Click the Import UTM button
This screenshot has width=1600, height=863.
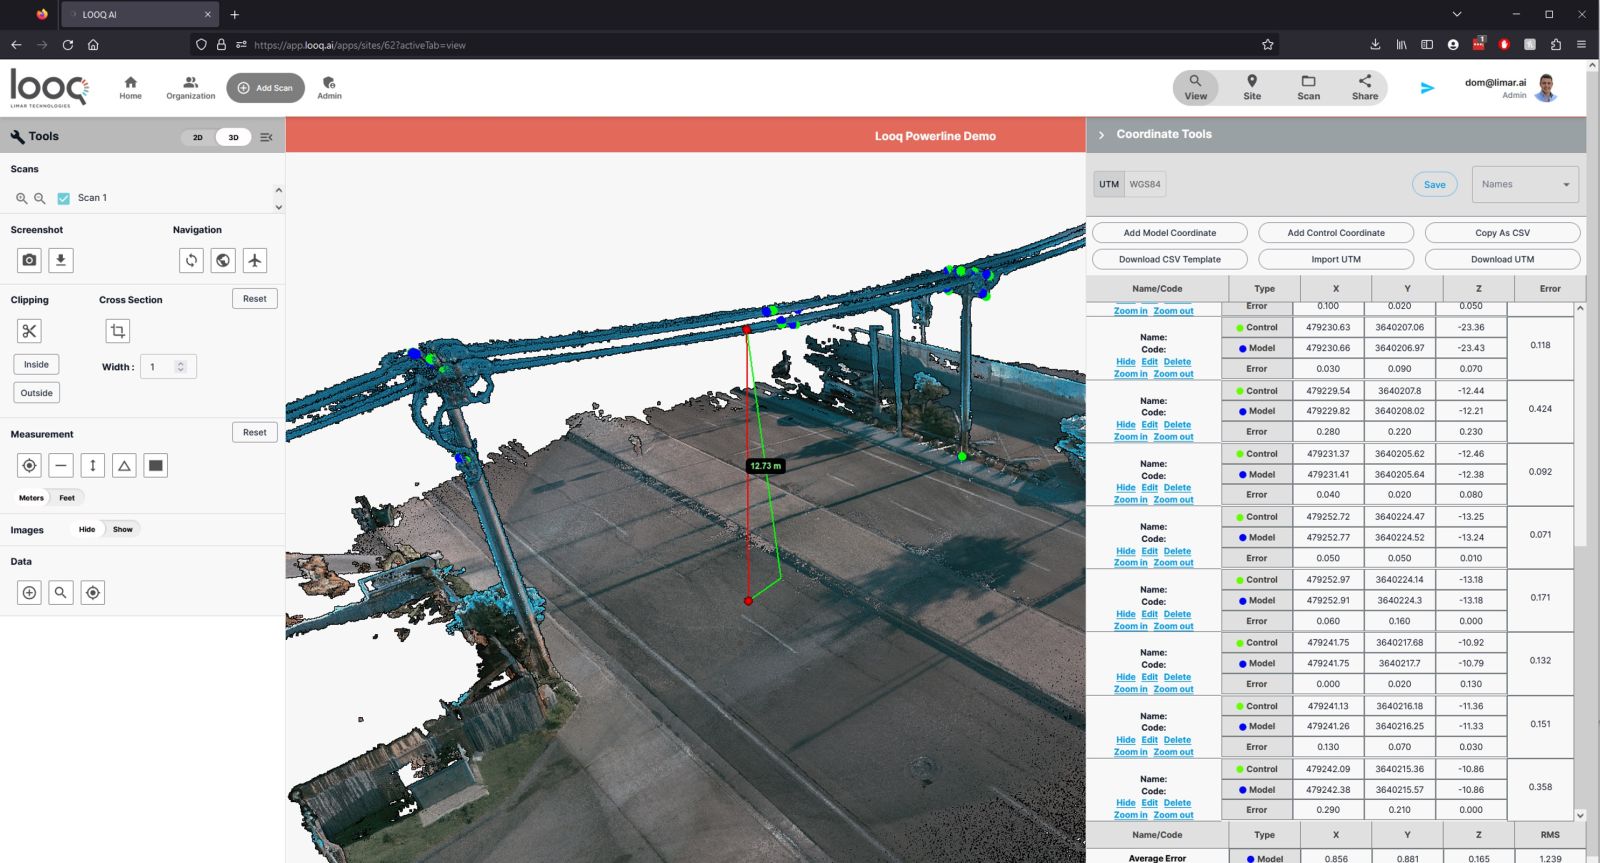[x=1336, y=259]
